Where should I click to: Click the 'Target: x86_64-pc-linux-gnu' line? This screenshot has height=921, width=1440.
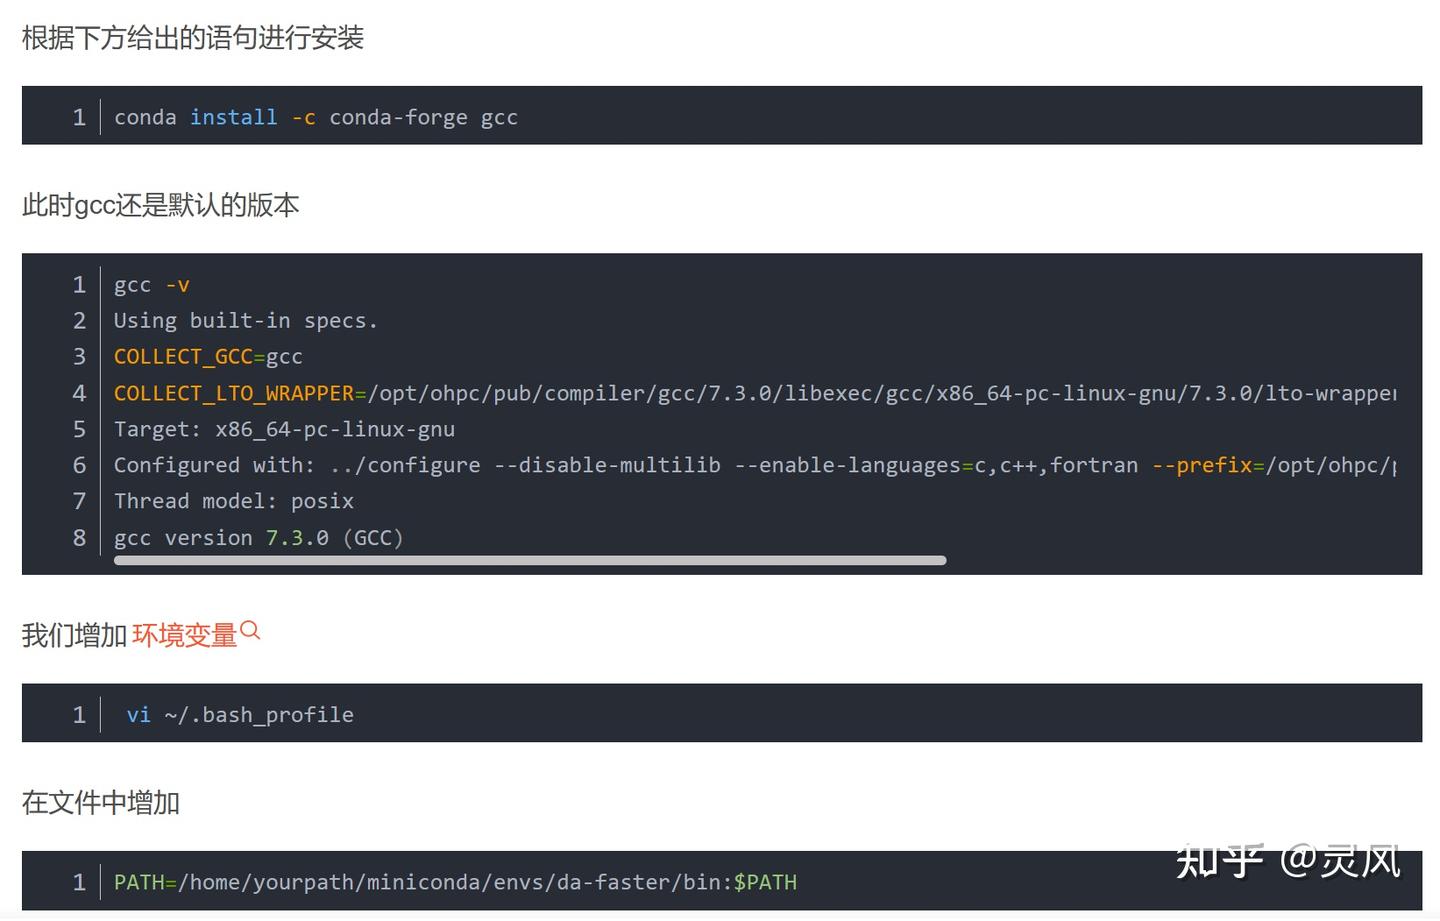click(284, 429)
